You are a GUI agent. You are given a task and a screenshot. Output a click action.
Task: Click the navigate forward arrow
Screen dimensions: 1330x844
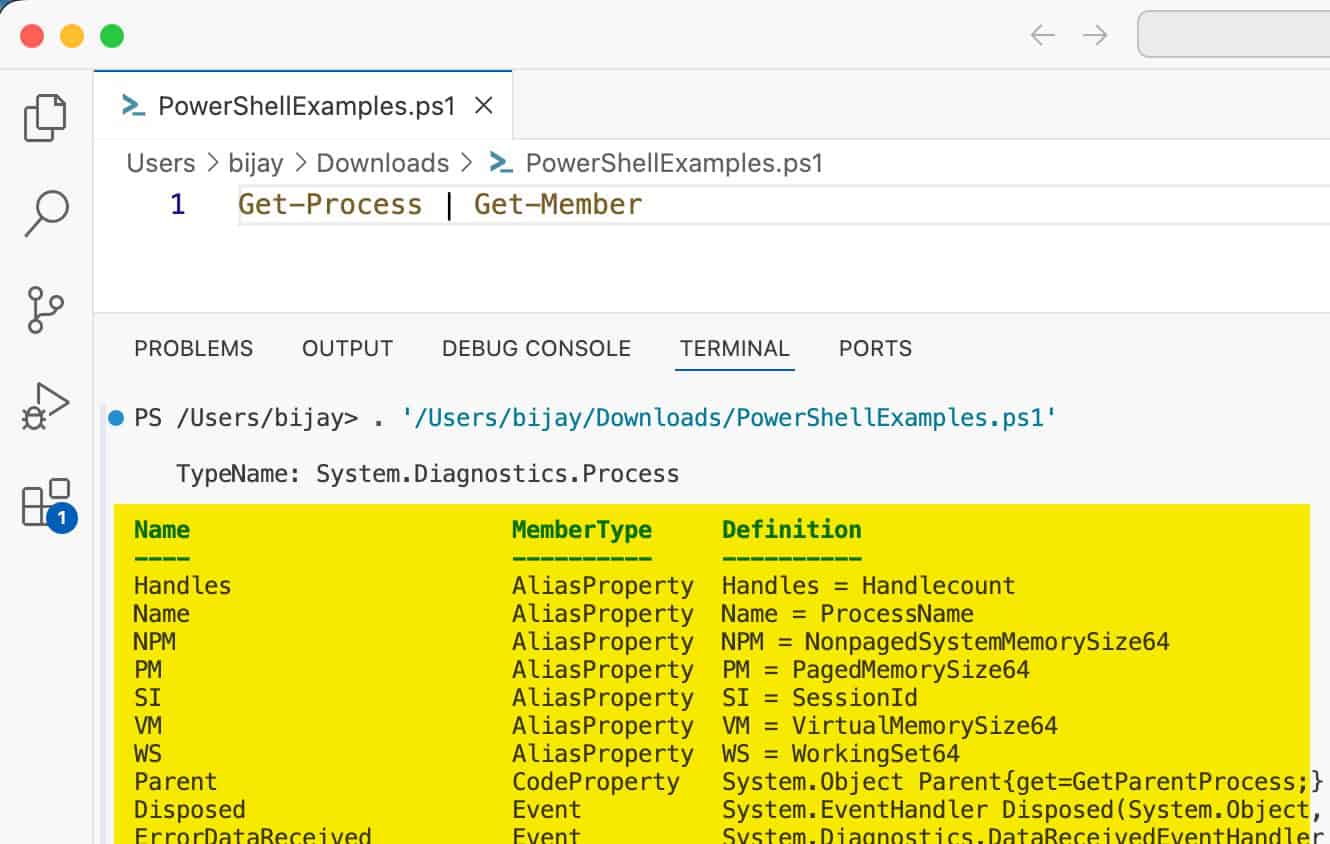tap(1095, 33)
